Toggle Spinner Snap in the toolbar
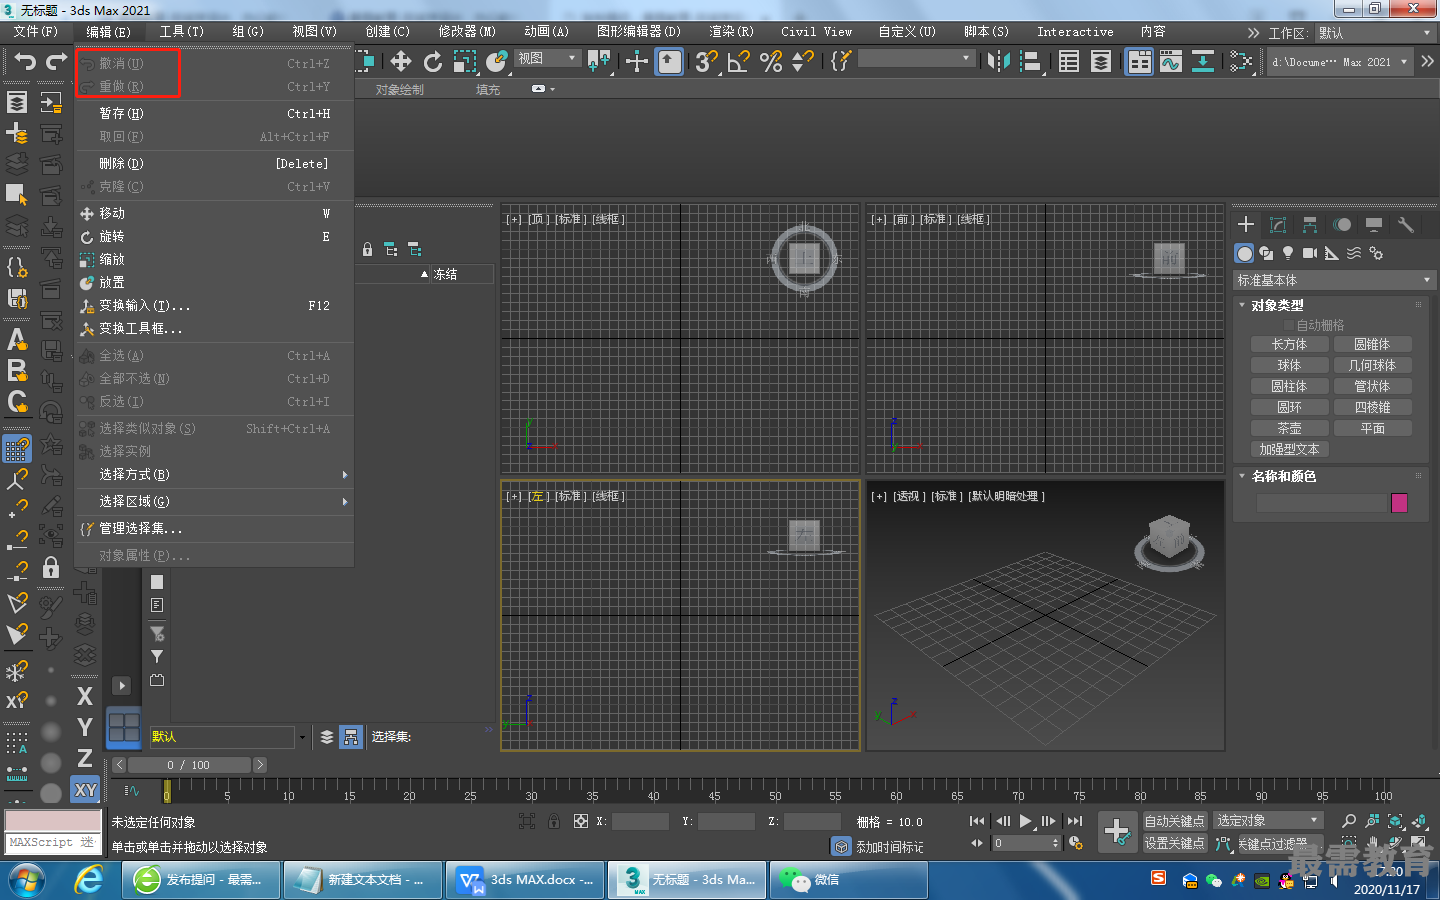Viewport: 1440px width, 900px height. pos(803,62)
